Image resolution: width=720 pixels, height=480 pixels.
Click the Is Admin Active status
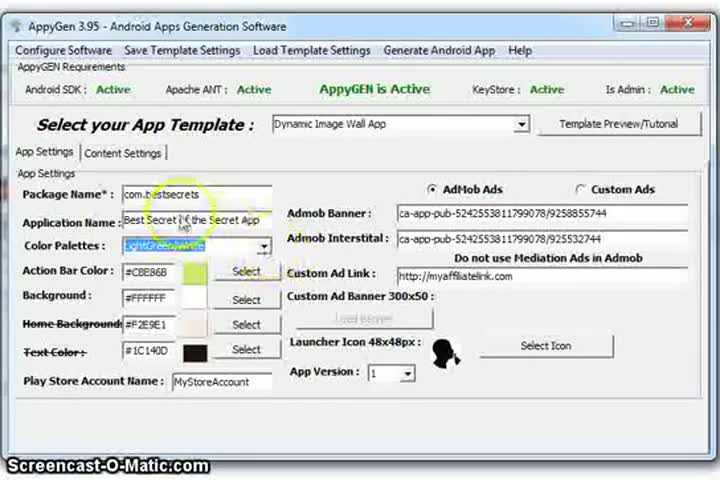[x=677, y=90]
